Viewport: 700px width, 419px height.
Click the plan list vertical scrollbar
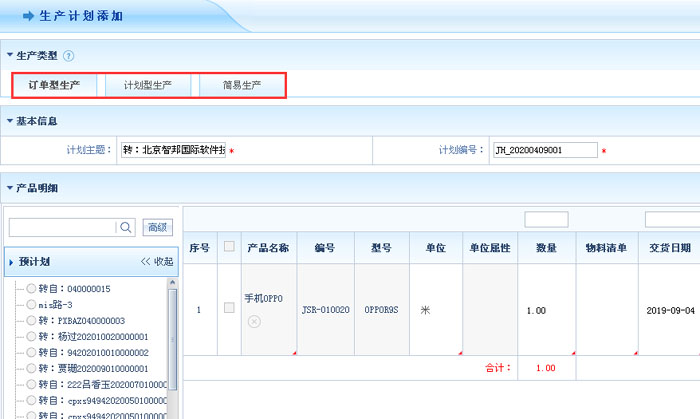pos(172,340)
